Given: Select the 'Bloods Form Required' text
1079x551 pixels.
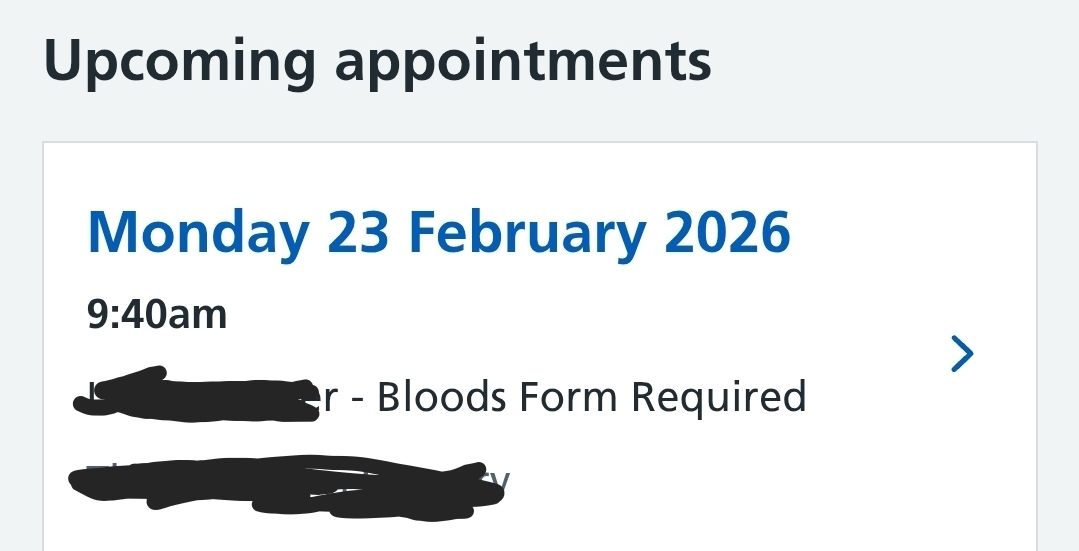Looking at the screenshot, I should (592, 397).
